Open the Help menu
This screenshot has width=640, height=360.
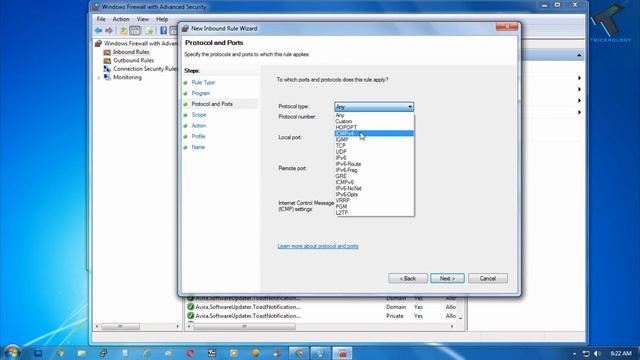point(162,19)
